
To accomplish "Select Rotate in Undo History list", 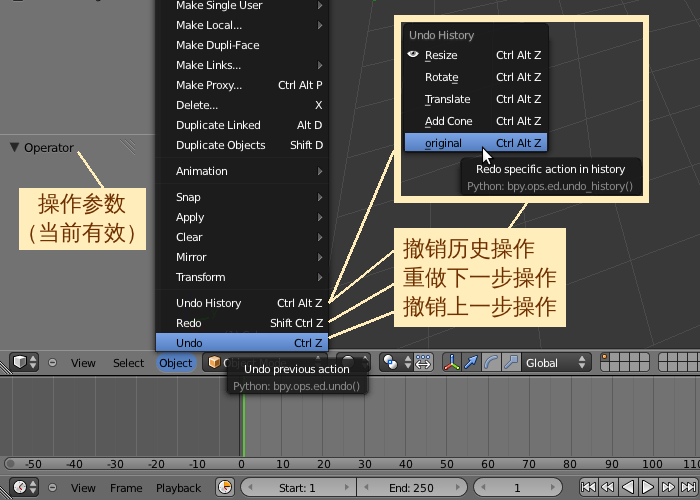I will [476, 77].
